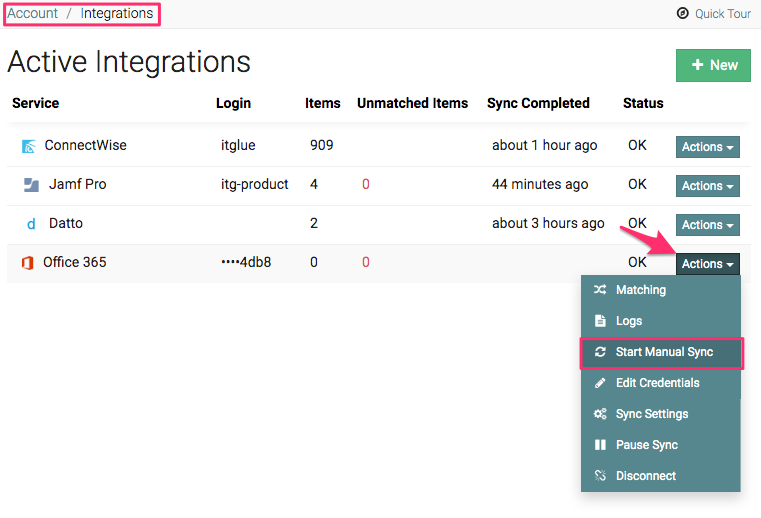Choose Disconnect from the Actions menu

645,476
